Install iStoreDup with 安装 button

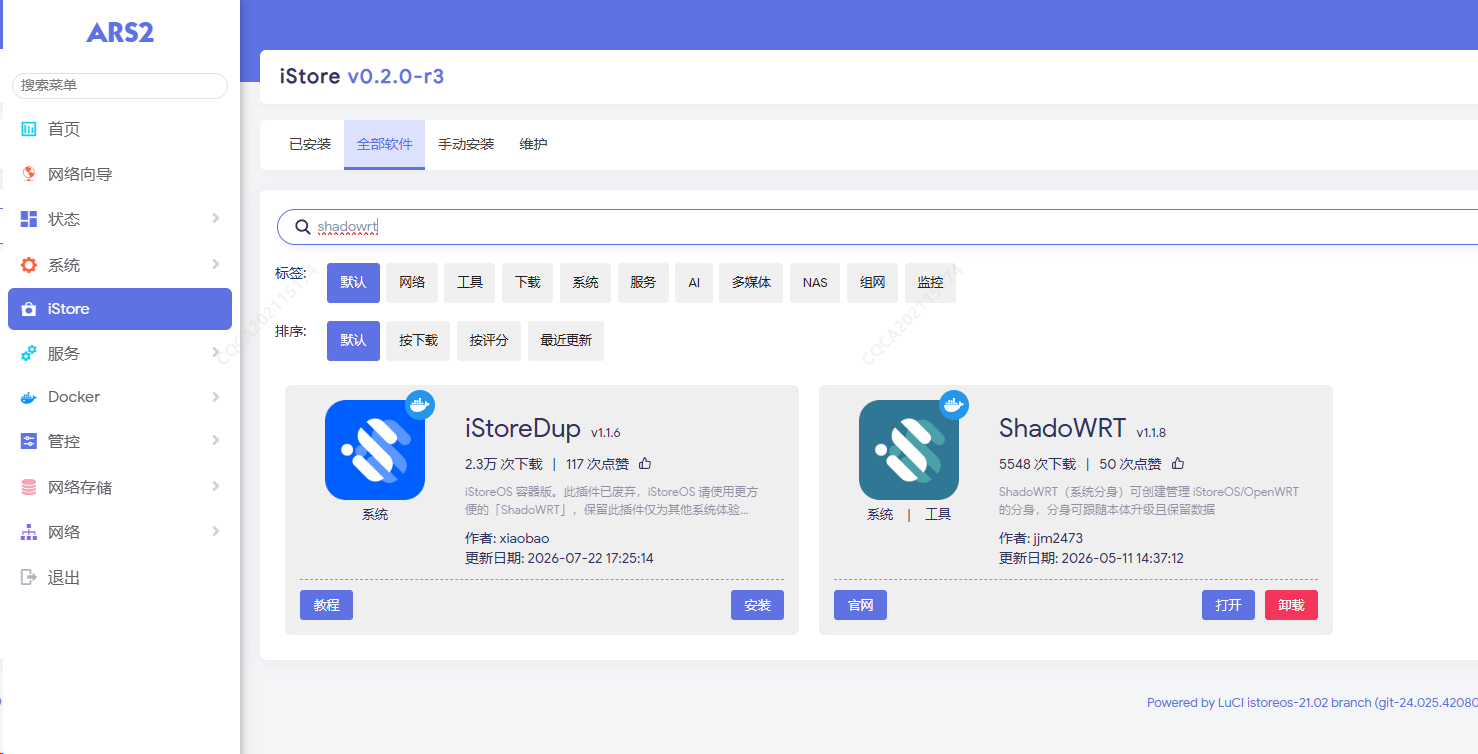point(757,605)
